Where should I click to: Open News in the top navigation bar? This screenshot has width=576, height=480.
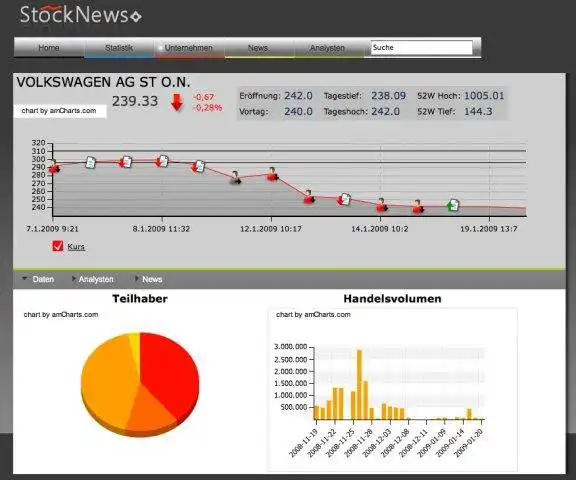[258, 48]
